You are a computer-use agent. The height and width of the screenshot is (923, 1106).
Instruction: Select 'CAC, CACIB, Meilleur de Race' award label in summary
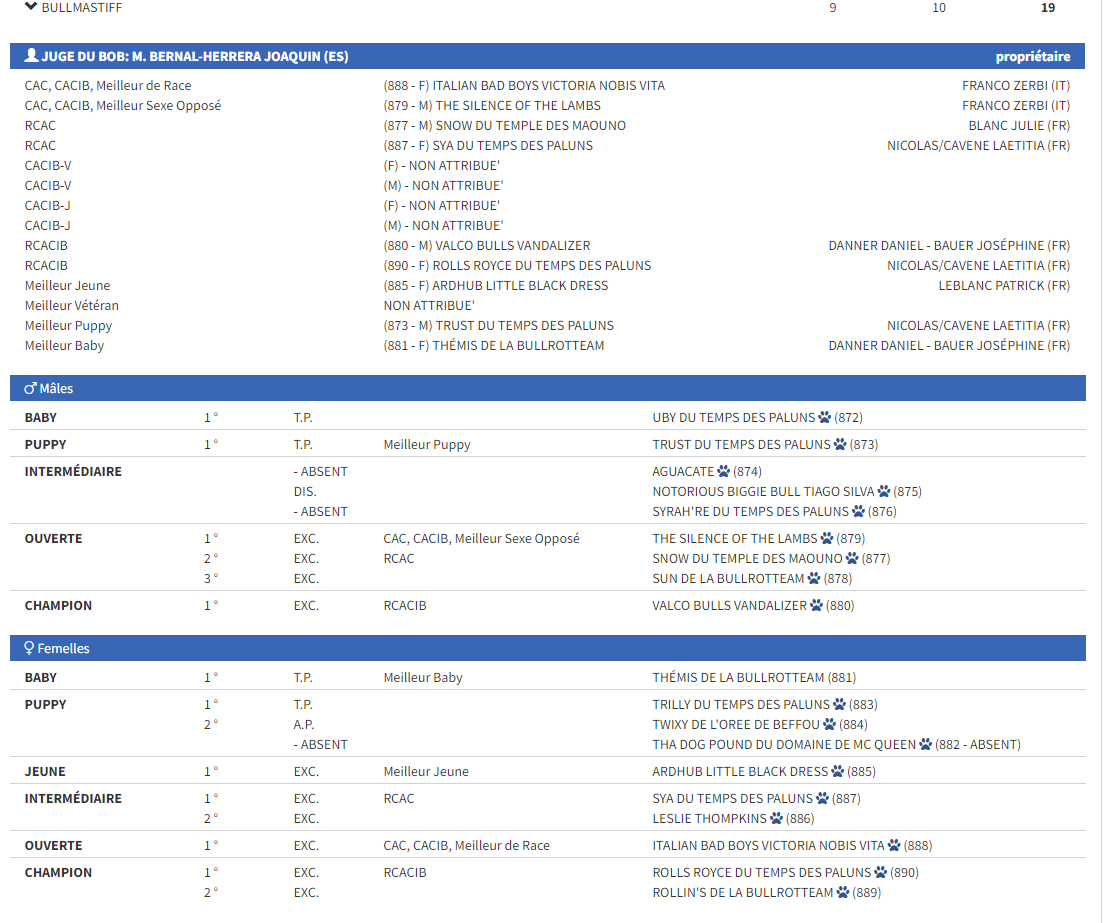(x=108, y=85)
